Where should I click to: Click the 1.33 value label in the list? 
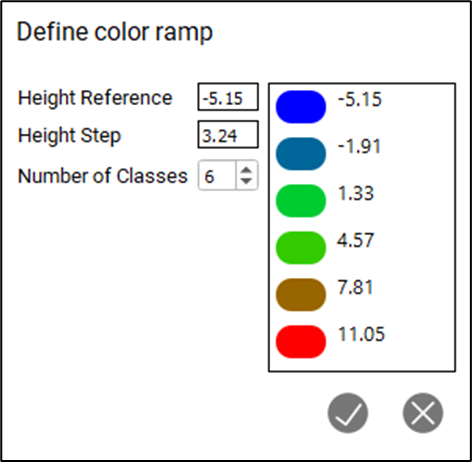pos(356,193)
